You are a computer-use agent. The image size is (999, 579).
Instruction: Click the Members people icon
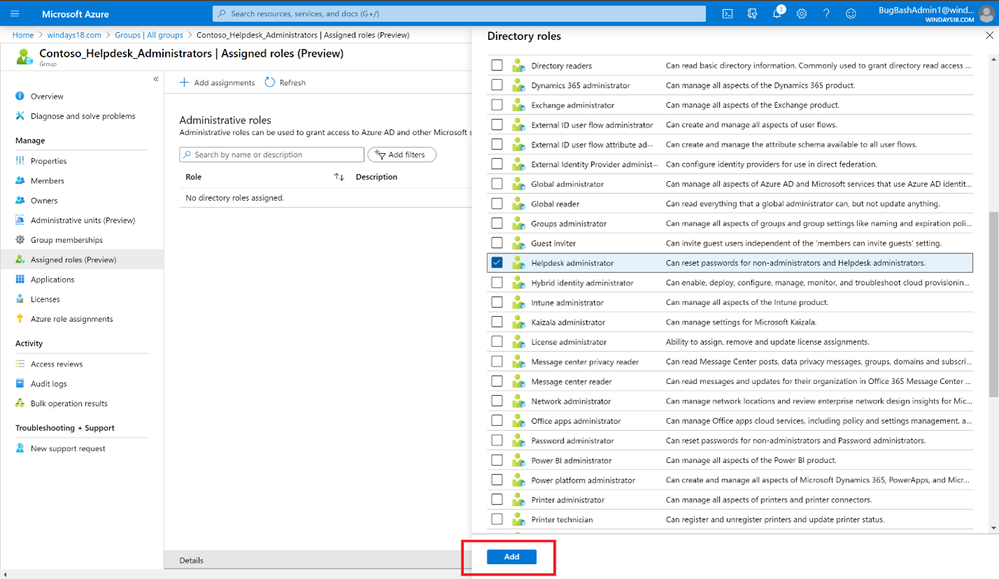tap(20, 180)
